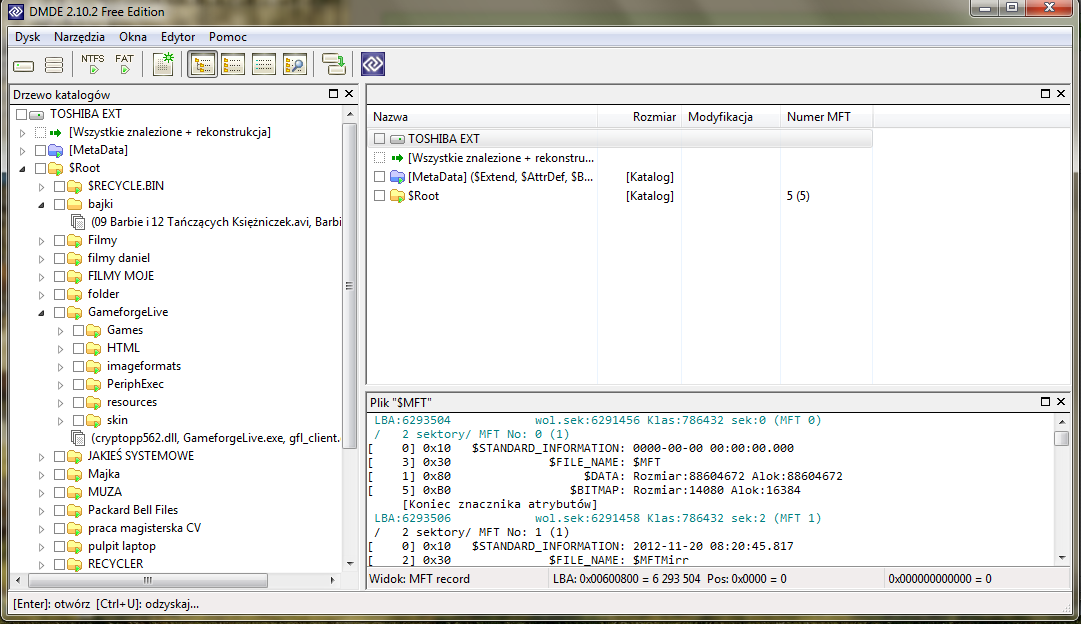Expand the [MetaData] tree node

(x=23, y=150)
